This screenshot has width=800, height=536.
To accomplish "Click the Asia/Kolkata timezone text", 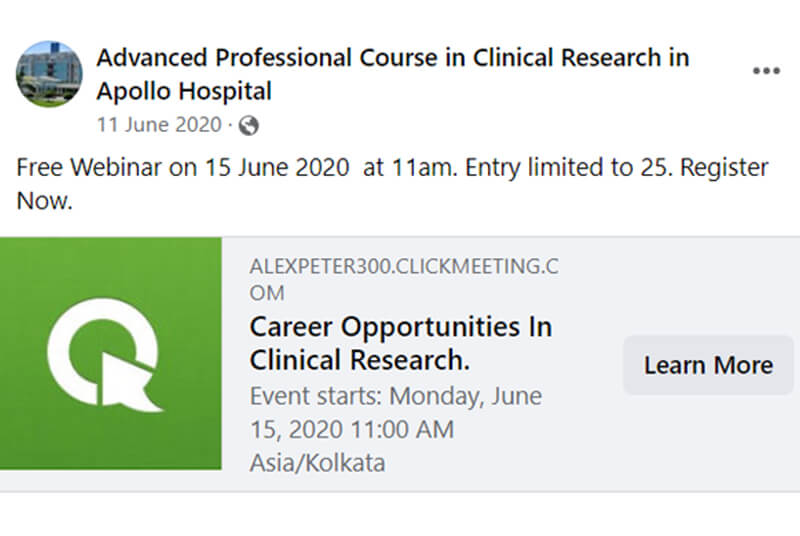I will pos(317,463).
